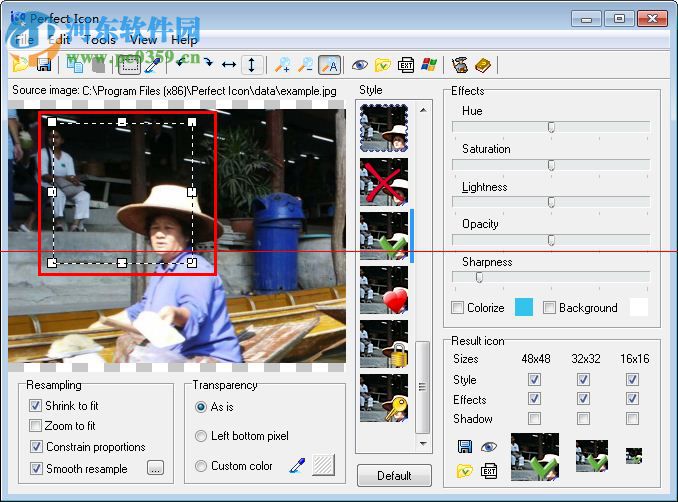
Task: Click the eye preview icon in Result icon panel
Action: pos(489,447)
